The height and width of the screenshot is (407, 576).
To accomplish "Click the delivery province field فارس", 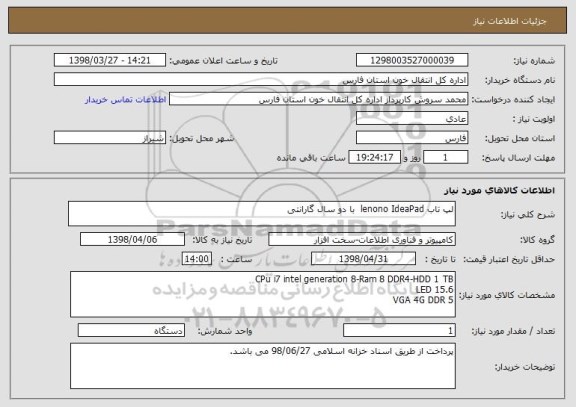I will click(x=412, y=138).
